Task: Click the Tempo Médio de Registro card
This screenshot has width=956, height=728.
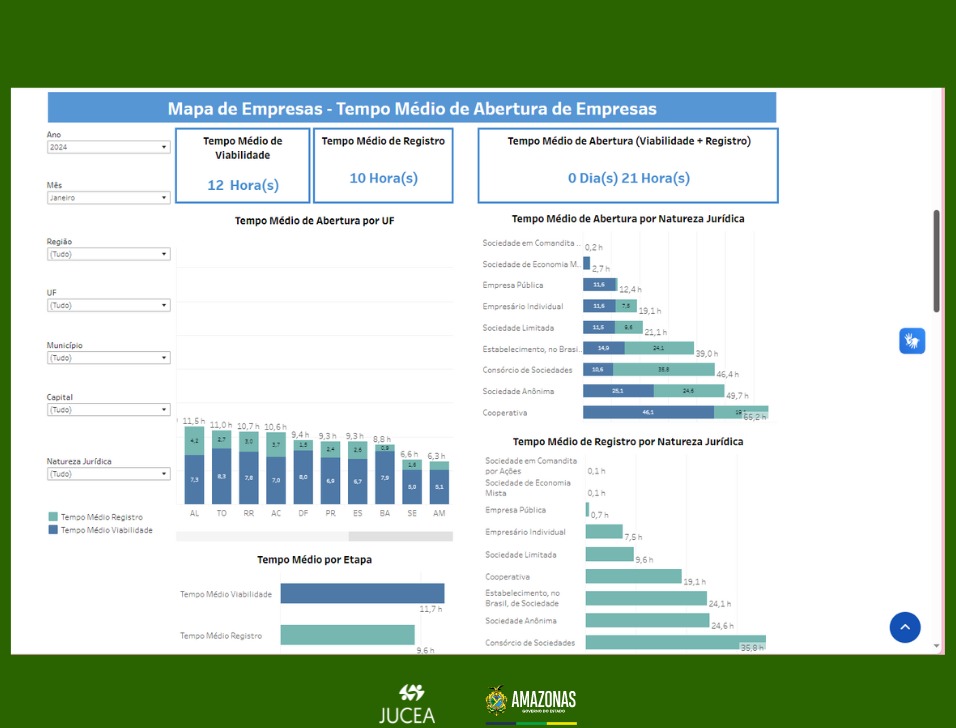Action: coord(383,165)
